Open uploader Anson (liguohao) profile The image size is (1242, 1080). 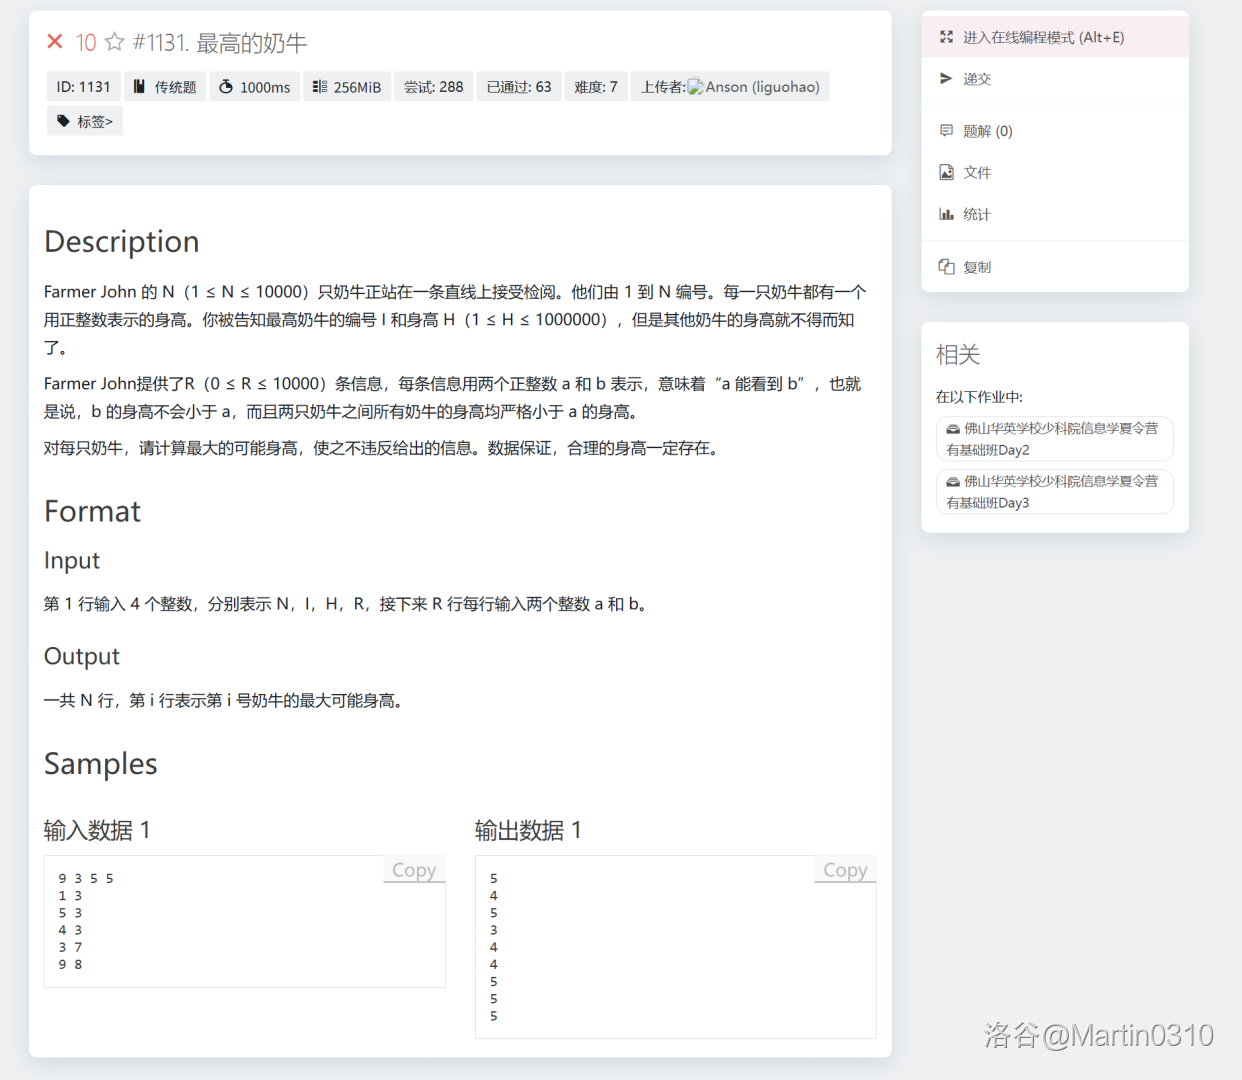761,87
